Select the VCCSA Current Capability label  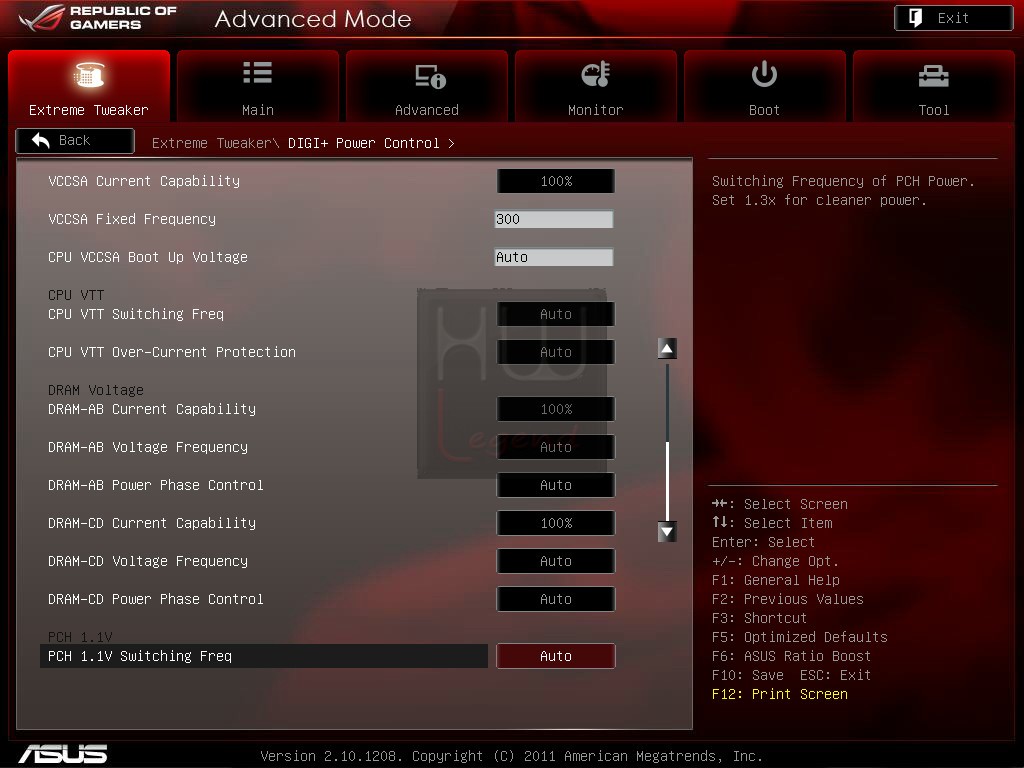[144, 181]
